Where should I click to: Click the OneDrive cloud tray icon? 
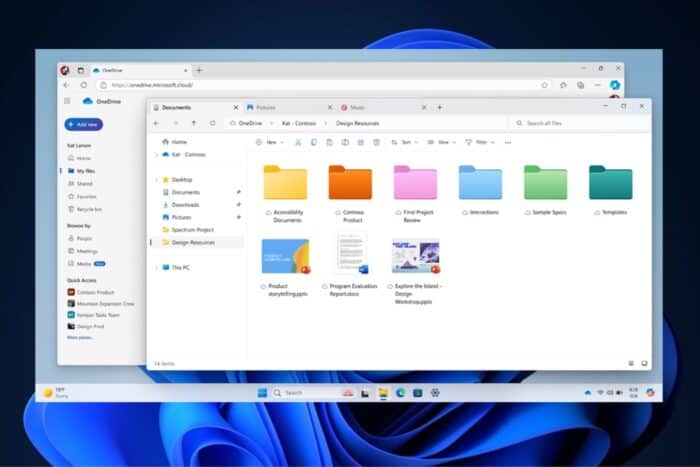coord(588,393)
